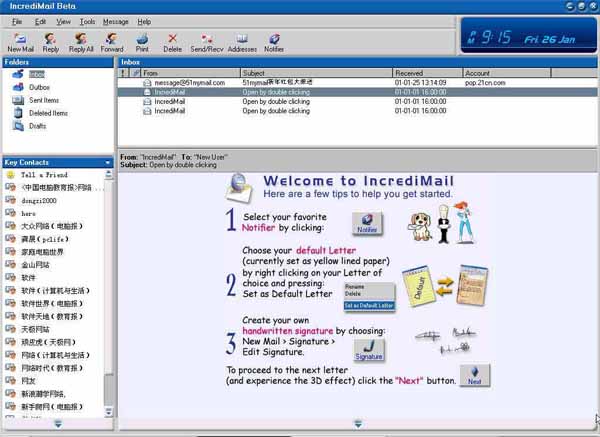Image resolution: width=600 pixels, height=437 pixels.
Task: Click the butler notifier character image
Action: pyautogui.click(x=443, y=225)
